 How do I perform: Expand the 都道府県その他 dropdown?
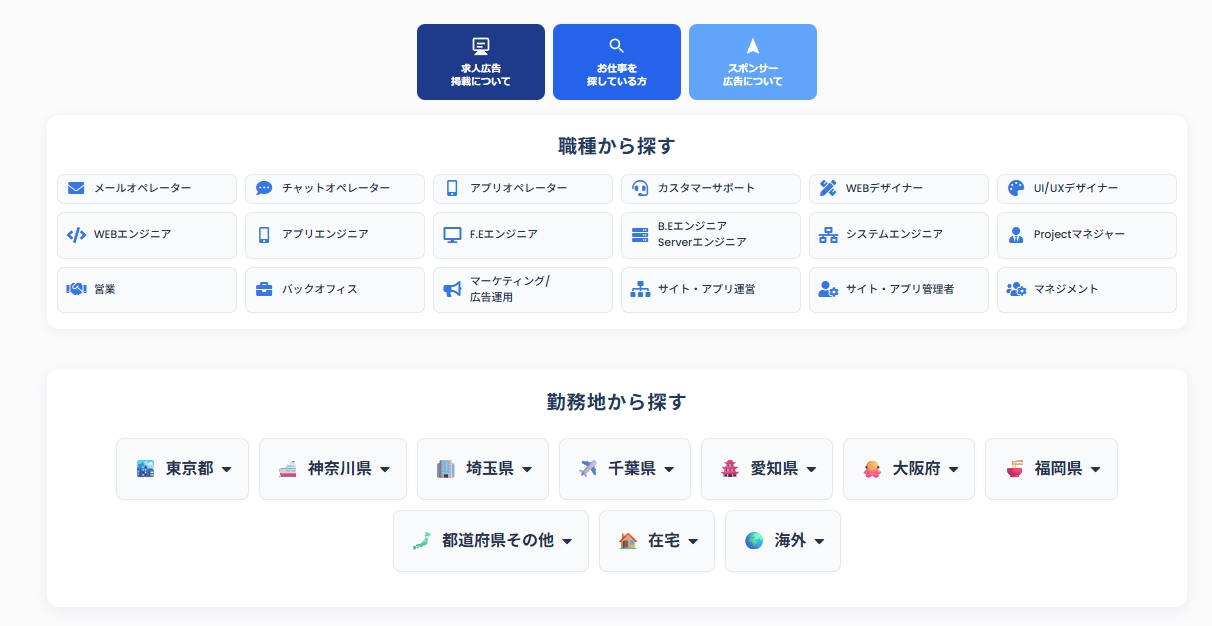(x=490, y=540)
